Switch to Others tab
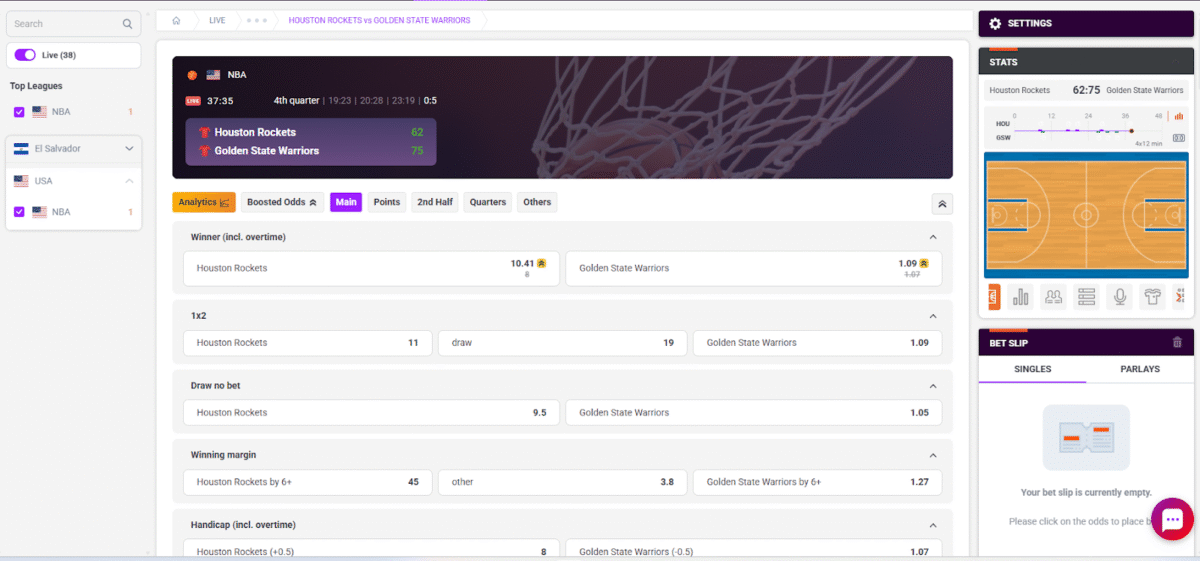 (537, 202)
